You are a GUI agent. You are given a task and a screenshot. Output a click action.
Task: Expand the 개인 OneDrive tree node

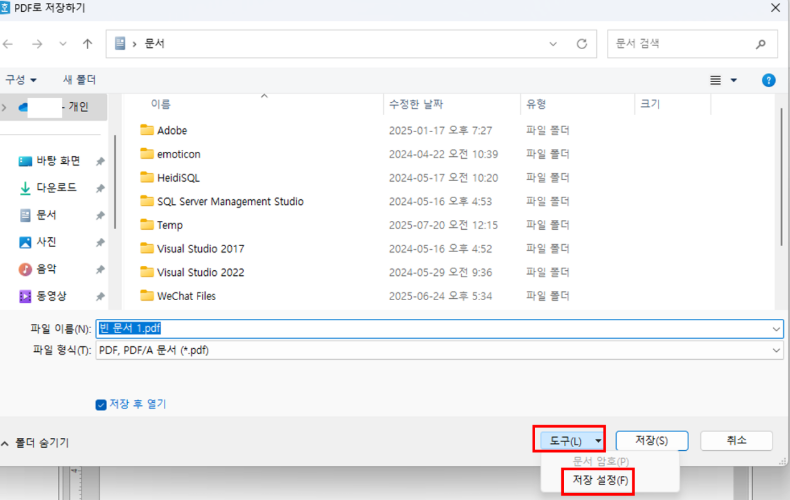pyautogui.click(x=4, y=107)
